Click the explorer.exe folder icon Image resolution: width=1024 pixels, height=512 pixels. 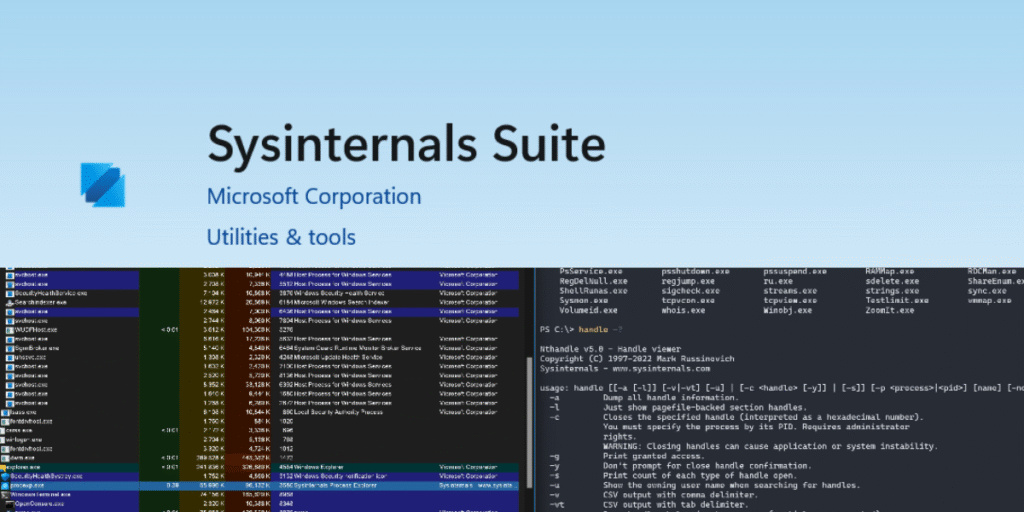click(x=4, y=468)
